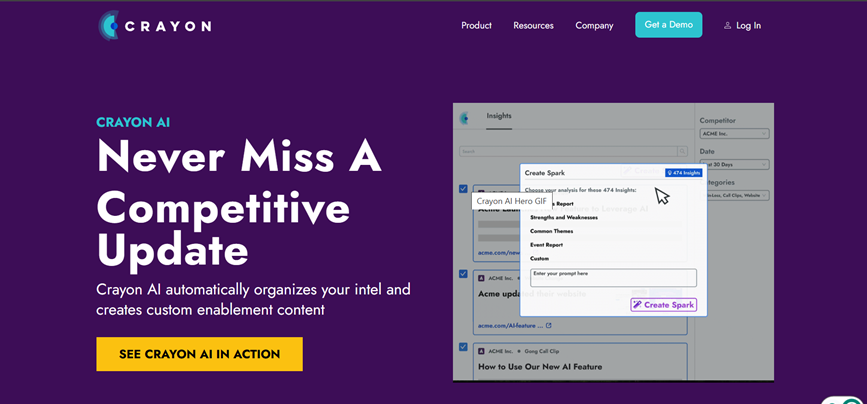
Task: Click the 474 Insights lightbulb badge
Action: coord(683,173)
